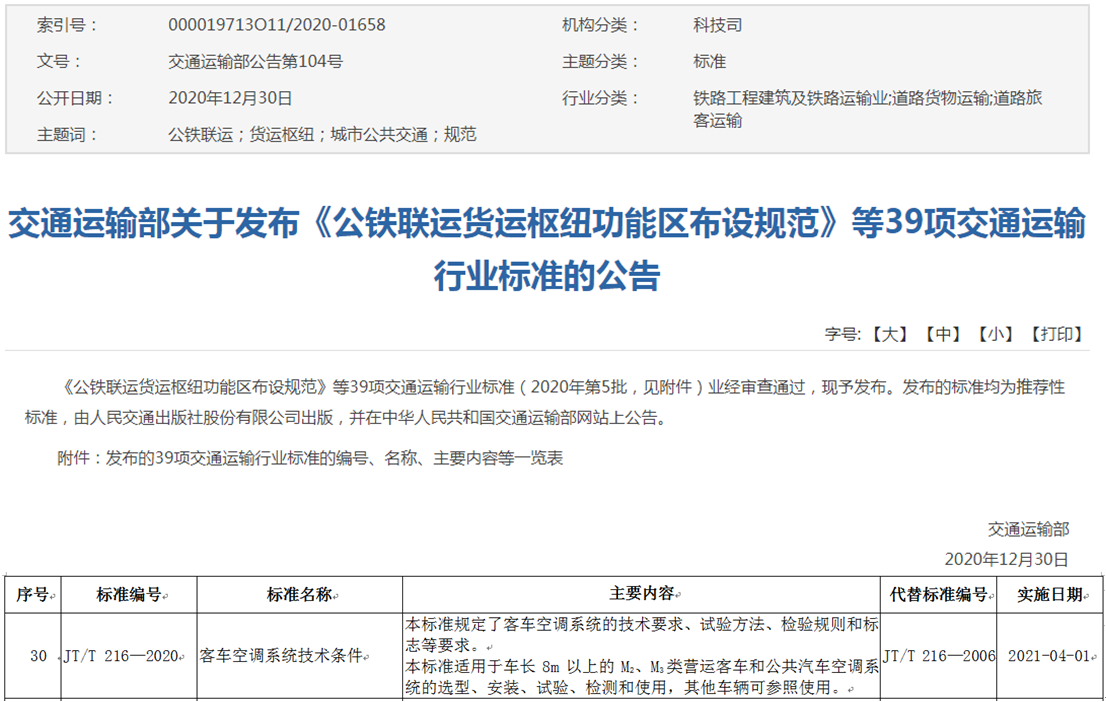This screenshot has height=702, width=1106.
Task: Click the 打印 print link
Action: pos(1057,334)
